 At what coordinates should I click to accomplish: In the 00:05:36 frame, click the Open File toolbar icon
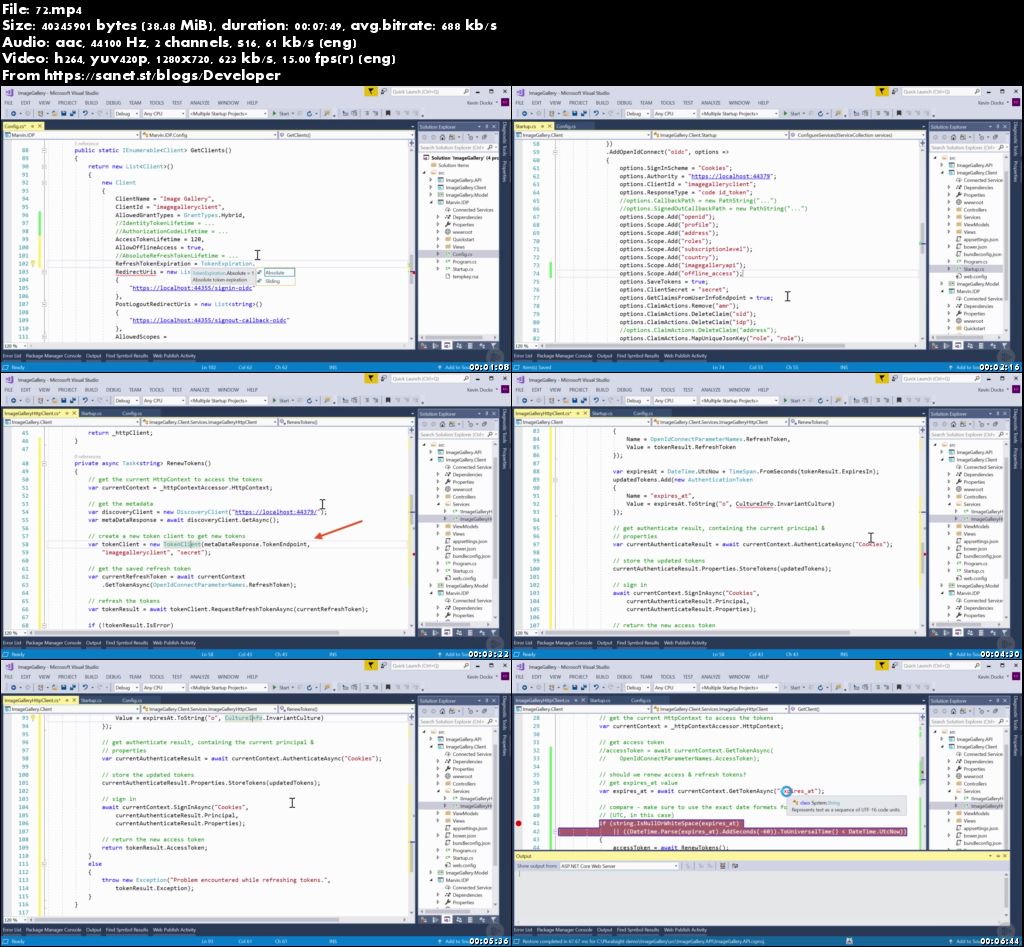pyautogui.click(x=55, y=687)
